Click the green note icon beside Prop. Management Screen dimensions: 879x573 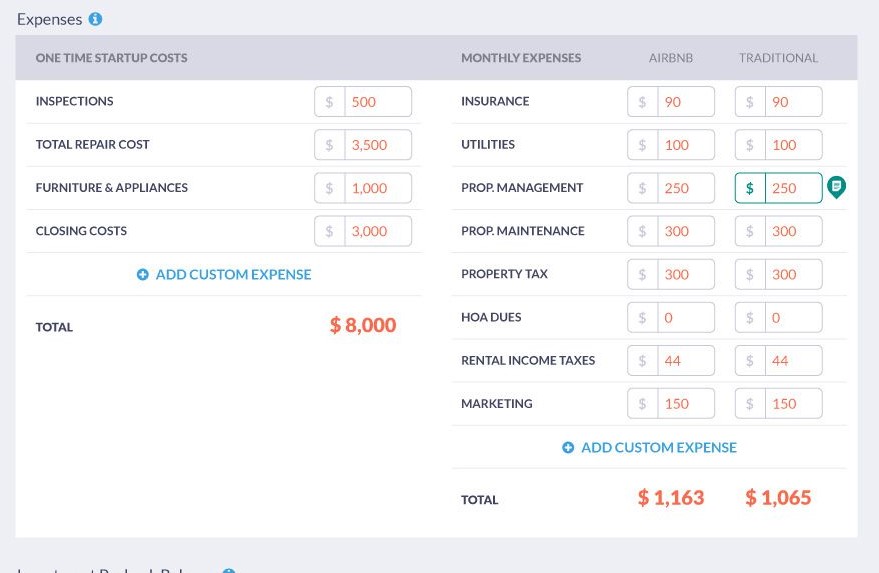coord(837,187)
